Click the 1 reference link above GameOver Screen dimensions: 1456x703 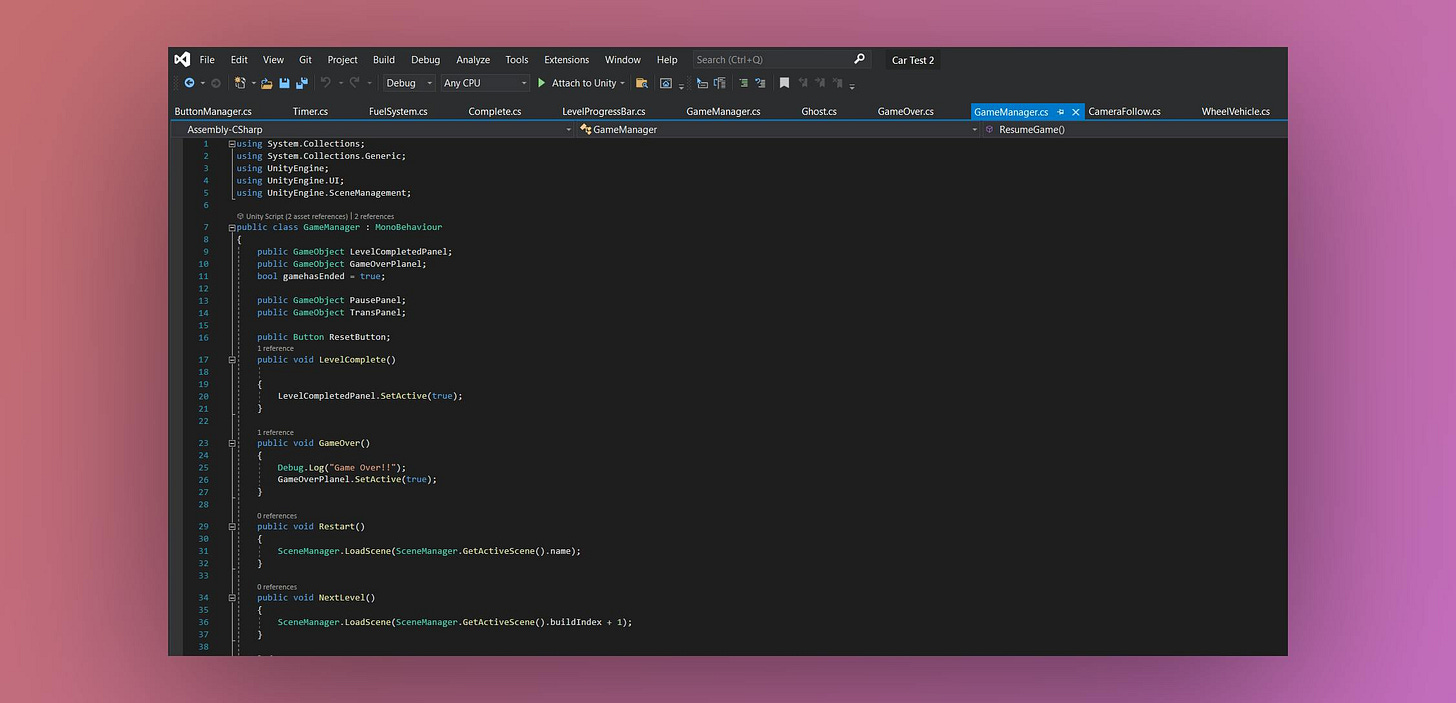(274, 432)
